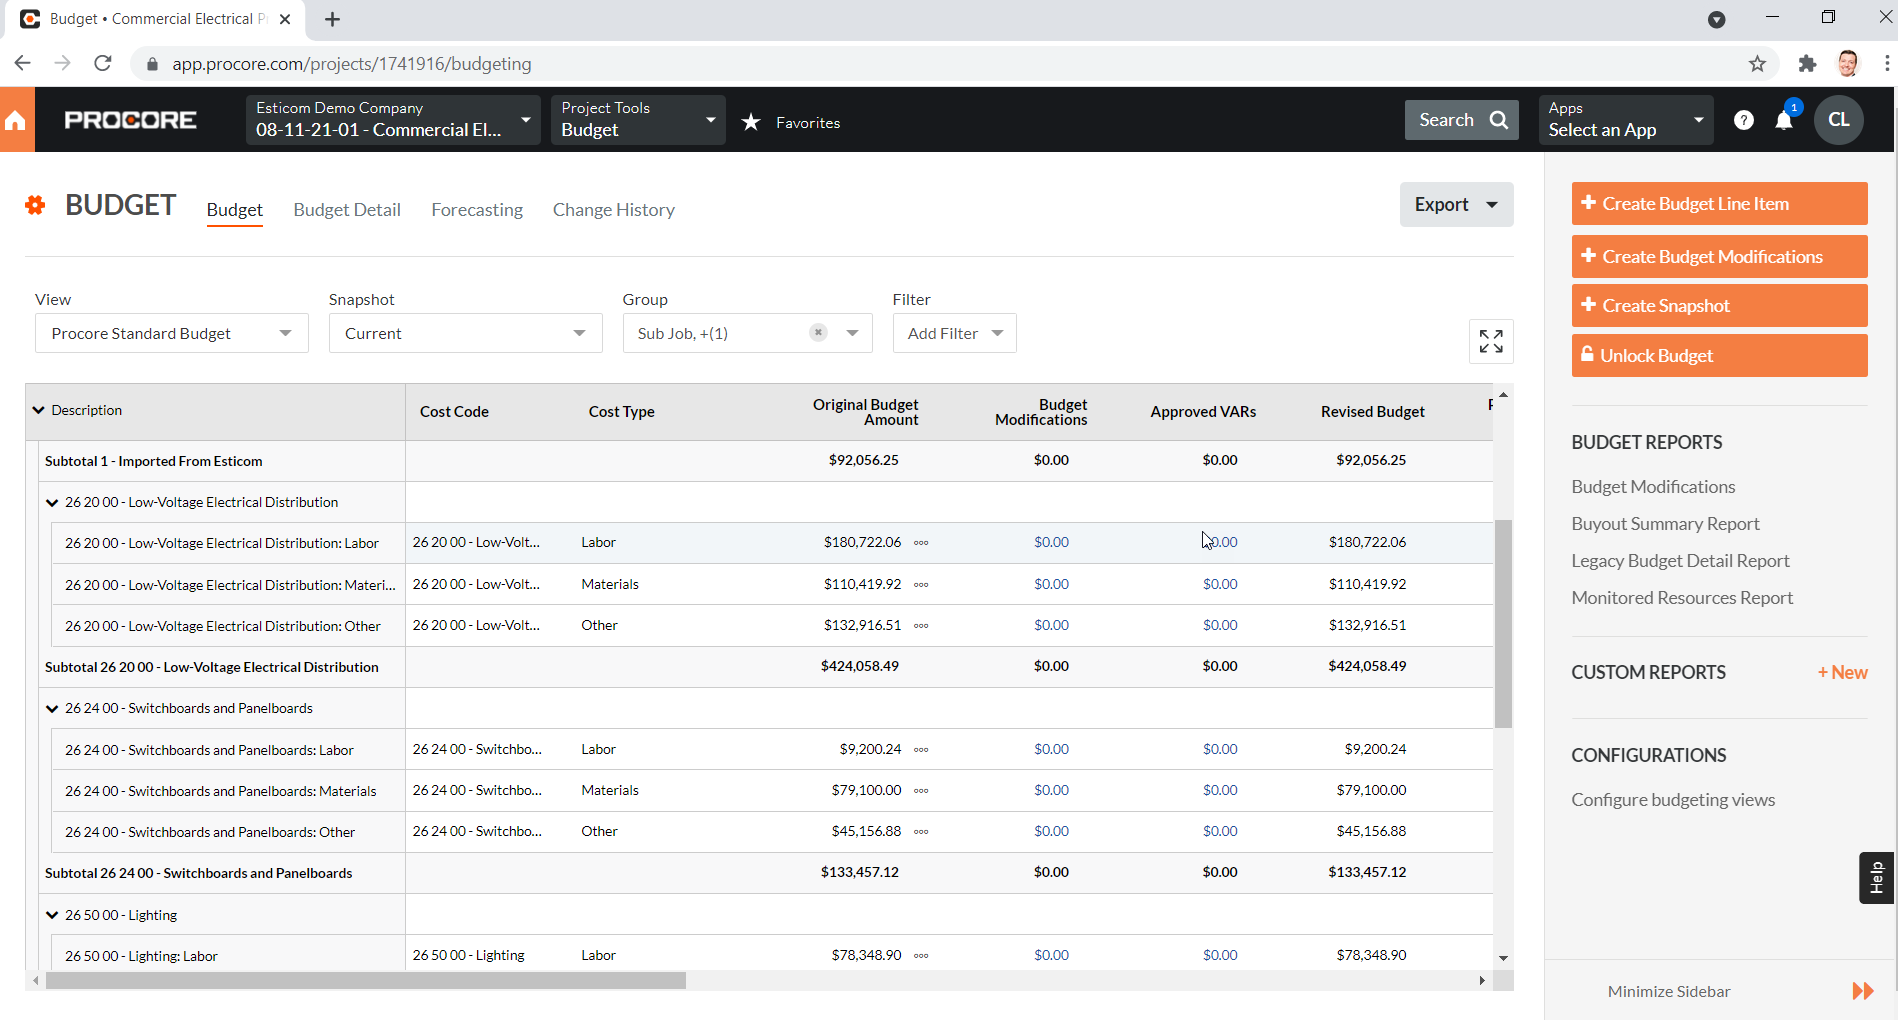Open ellipsis for $9,200.24 original budget
The image size is (1898, 1020).
[x=921, y=750]
